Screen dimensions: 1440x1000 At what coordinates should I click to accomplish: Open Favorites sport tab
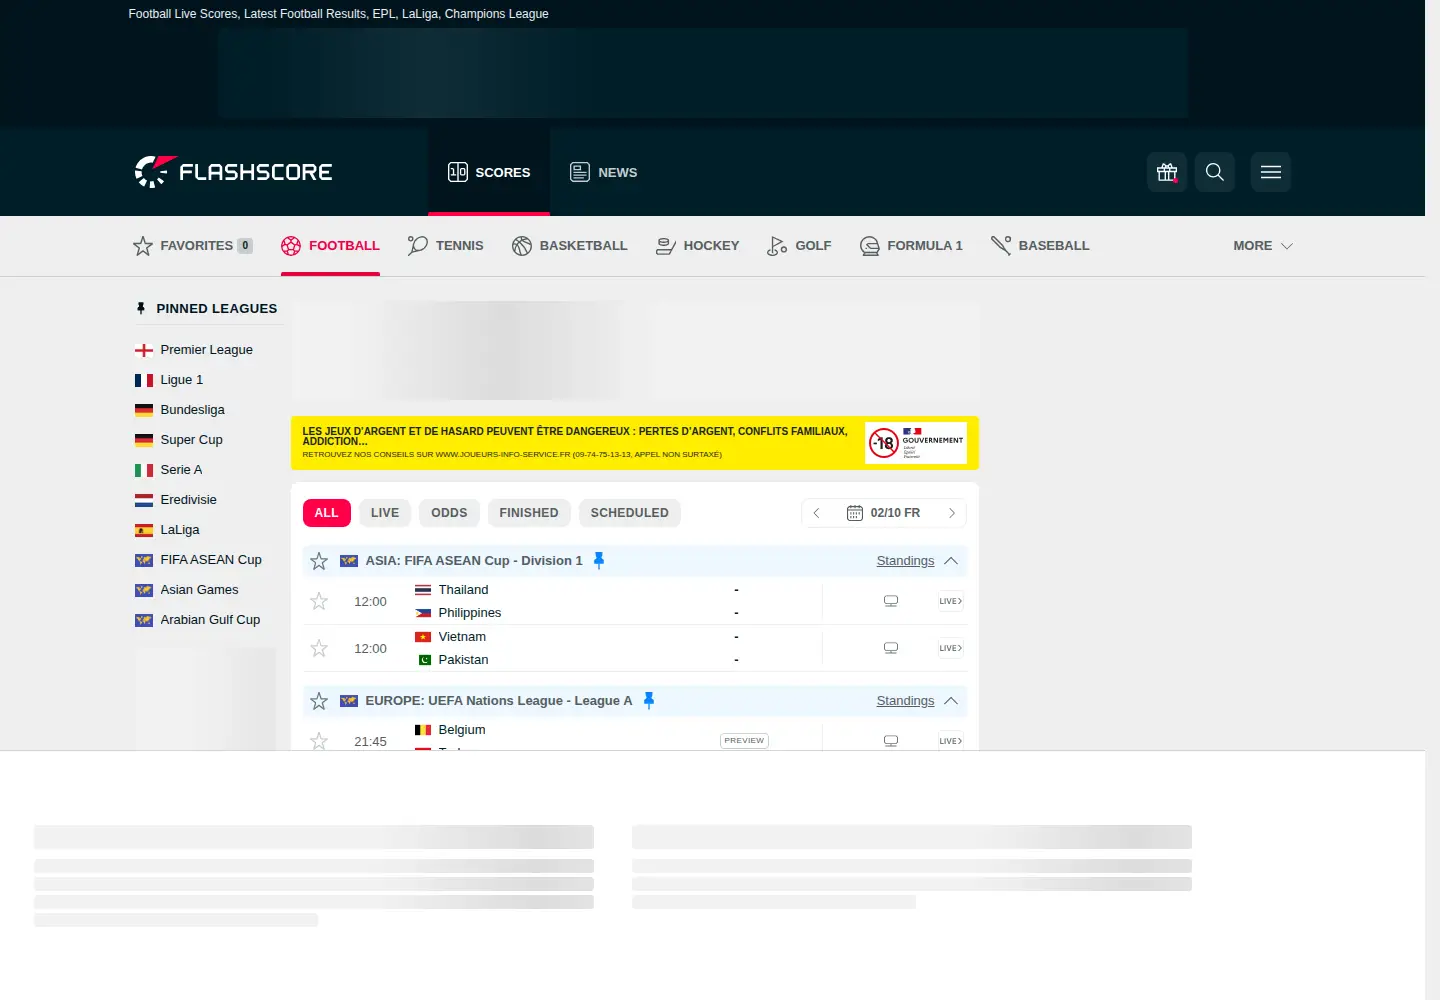point(193,246)
